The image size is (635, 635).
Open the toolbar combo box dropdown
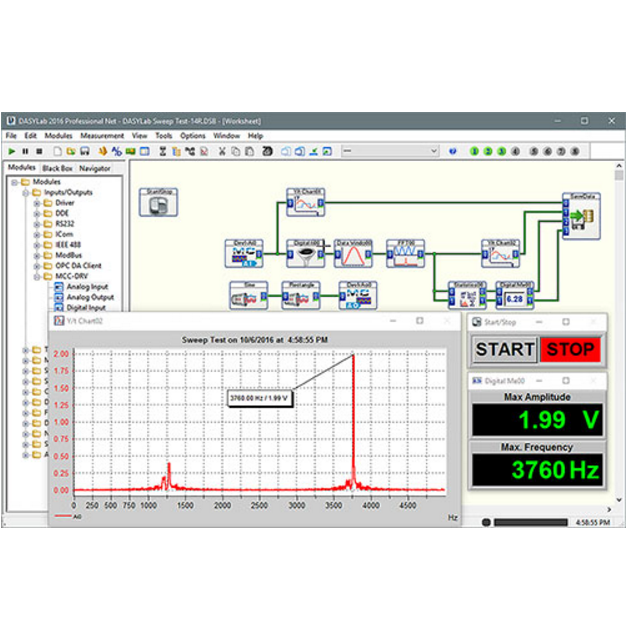[434, 151]
